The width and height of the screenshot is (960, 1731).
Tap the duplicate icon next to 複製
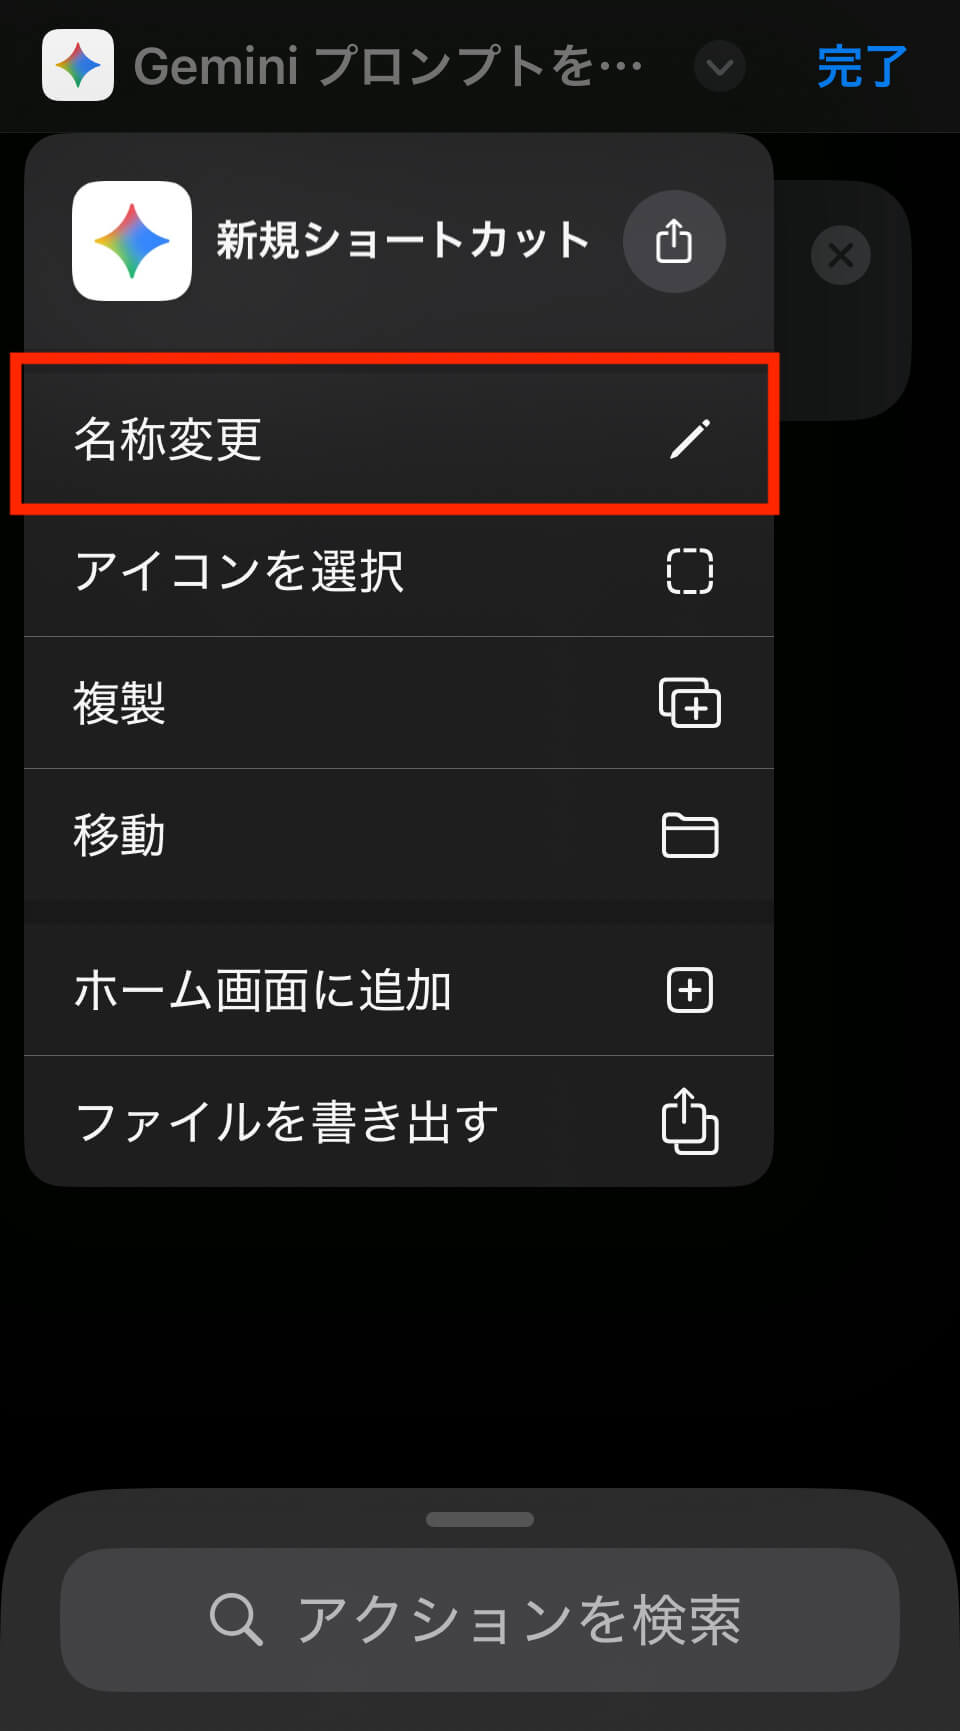(x=690, y=702)
